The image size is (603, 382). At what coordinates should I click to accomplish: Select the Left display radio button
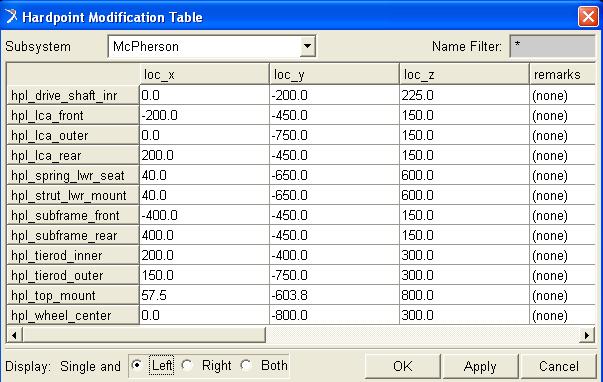(137, 365)
